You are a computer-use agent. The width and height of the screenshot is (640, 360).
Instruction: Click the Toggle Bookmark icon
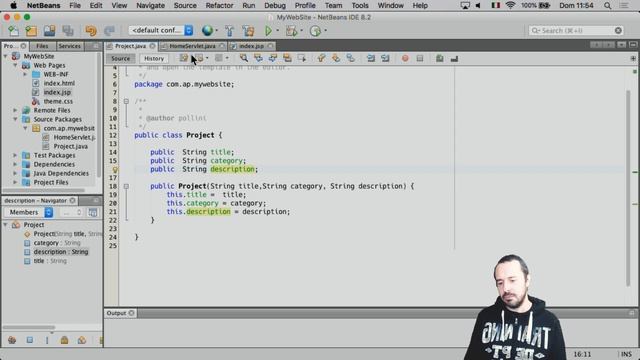[x=351, y=58]
